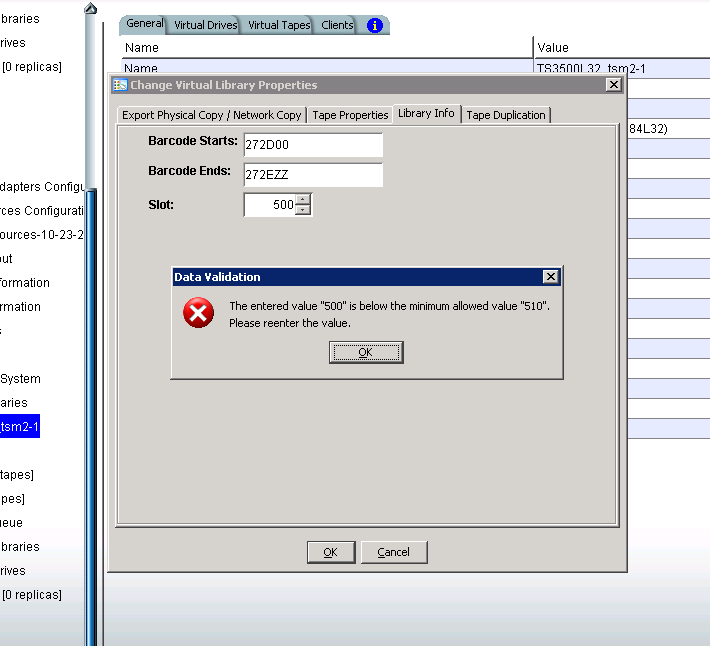710x646 pixels.
Task: Close the Change Virtual Library Properties window
Action: coord(613,85)
